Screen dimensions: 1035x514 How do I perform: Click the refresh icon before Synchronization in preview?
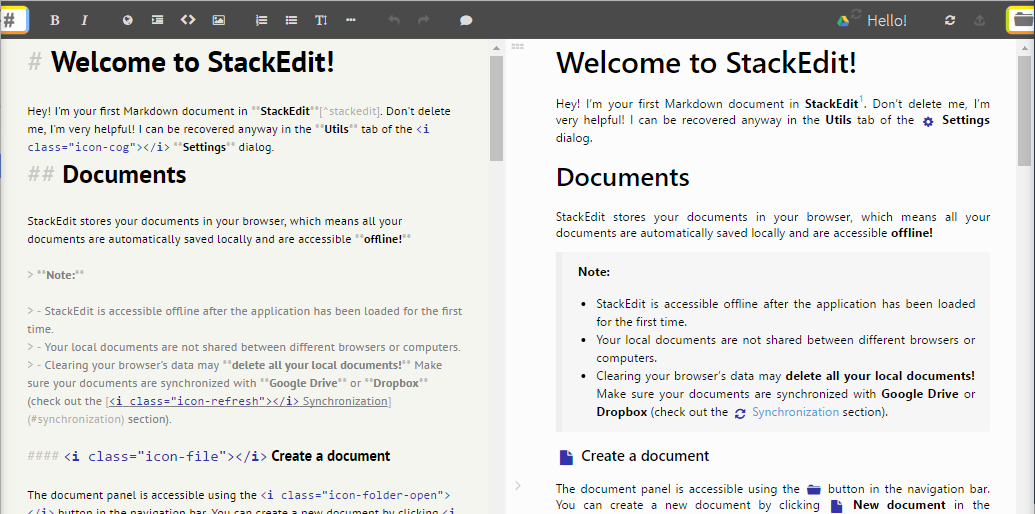click(x=740, y=413)
